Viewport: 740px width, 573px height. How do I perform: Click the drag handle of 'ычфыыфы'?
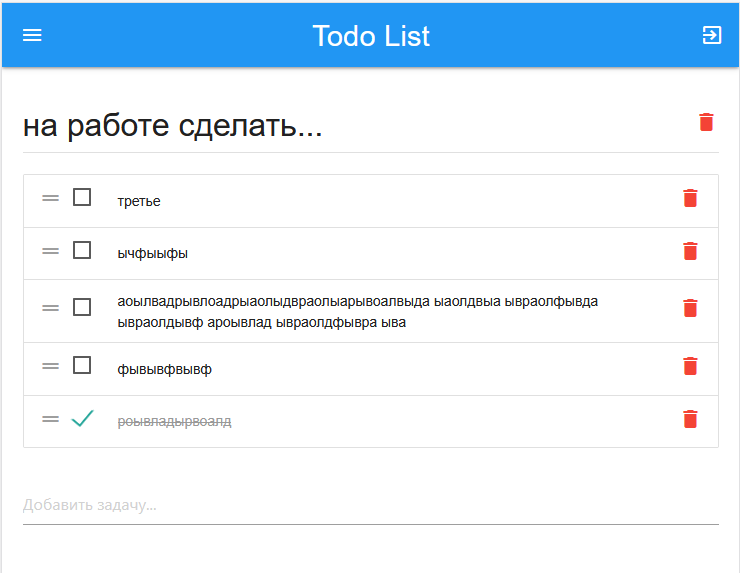50,251
